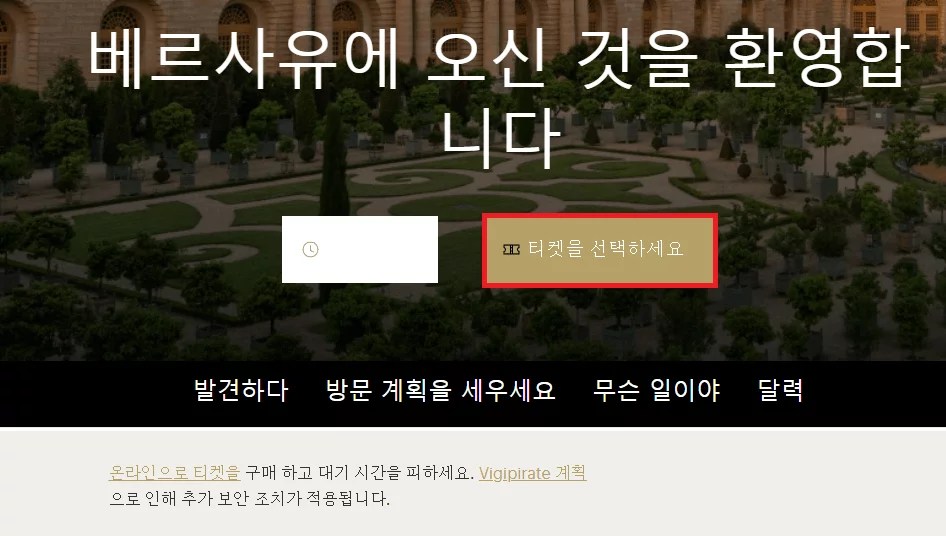Open the 발견하다 menu item
The height and width of the screenshot is (536, 946).
(241, 390)
